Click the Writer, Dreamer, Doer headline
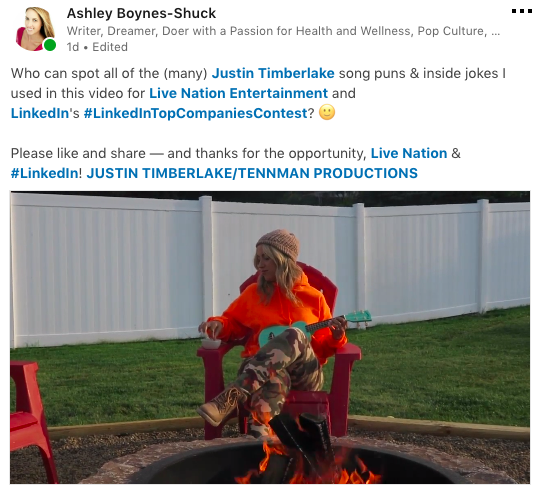 tap(277, 31)
